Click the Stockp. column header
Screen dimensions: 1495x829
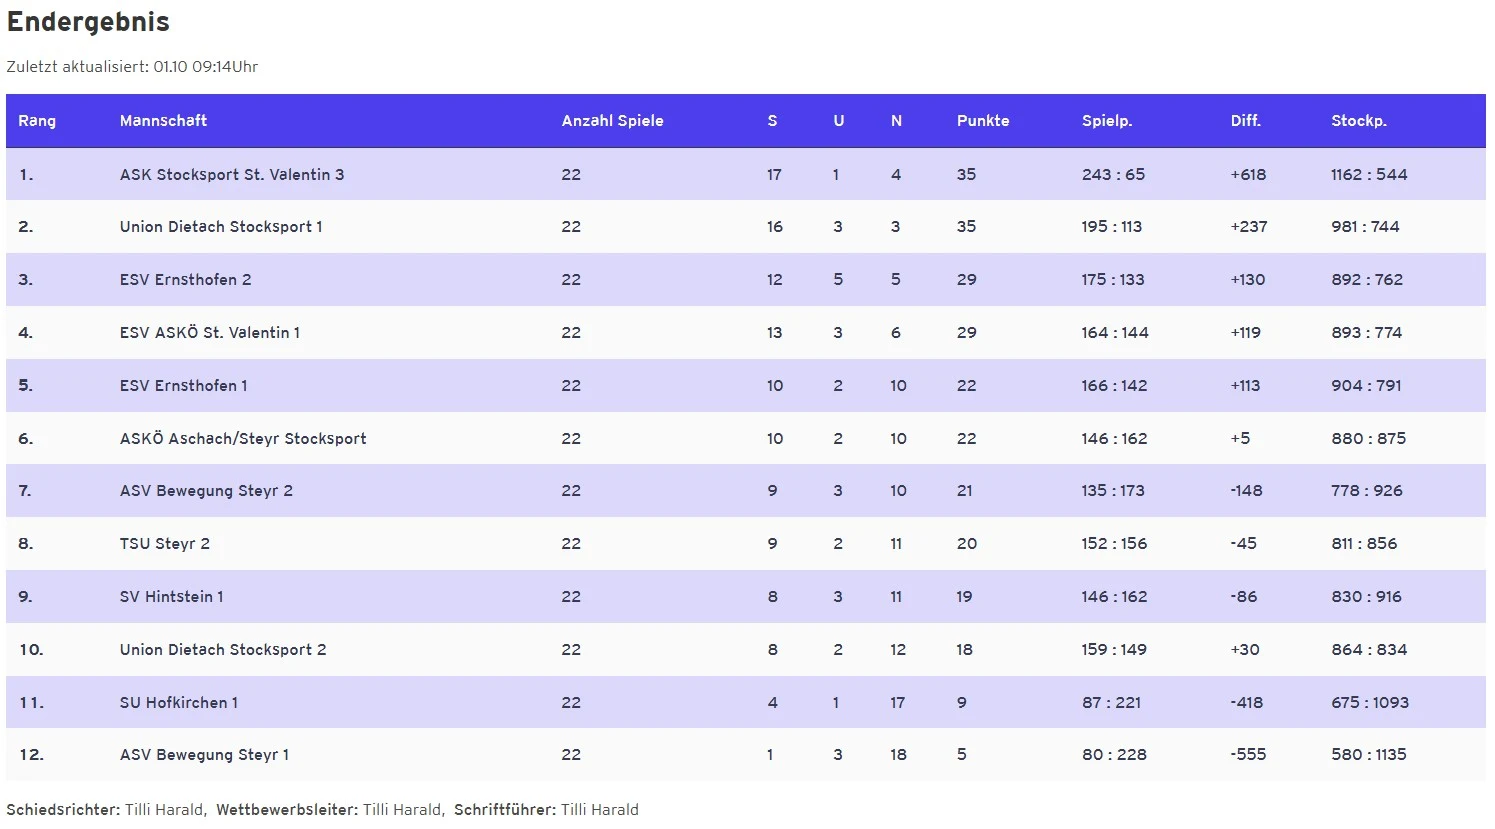[x=1358, y=121]
